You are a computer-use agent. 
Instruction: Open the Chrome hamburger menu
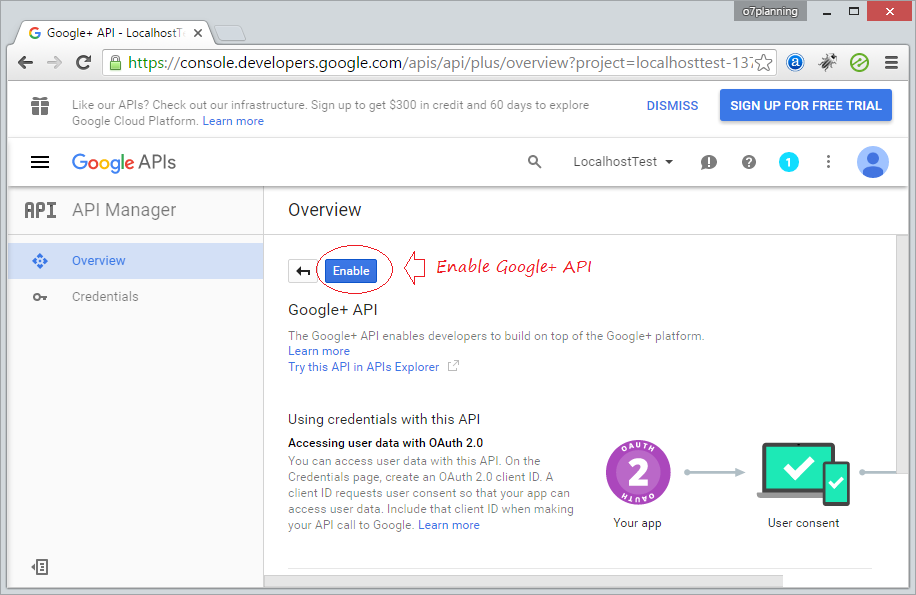point(891,62)
